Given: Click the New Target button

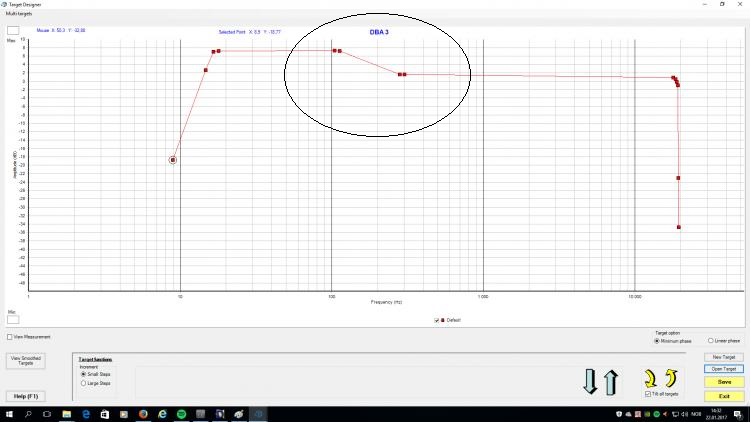Looking at the screenshot, I should coord(724,357).
